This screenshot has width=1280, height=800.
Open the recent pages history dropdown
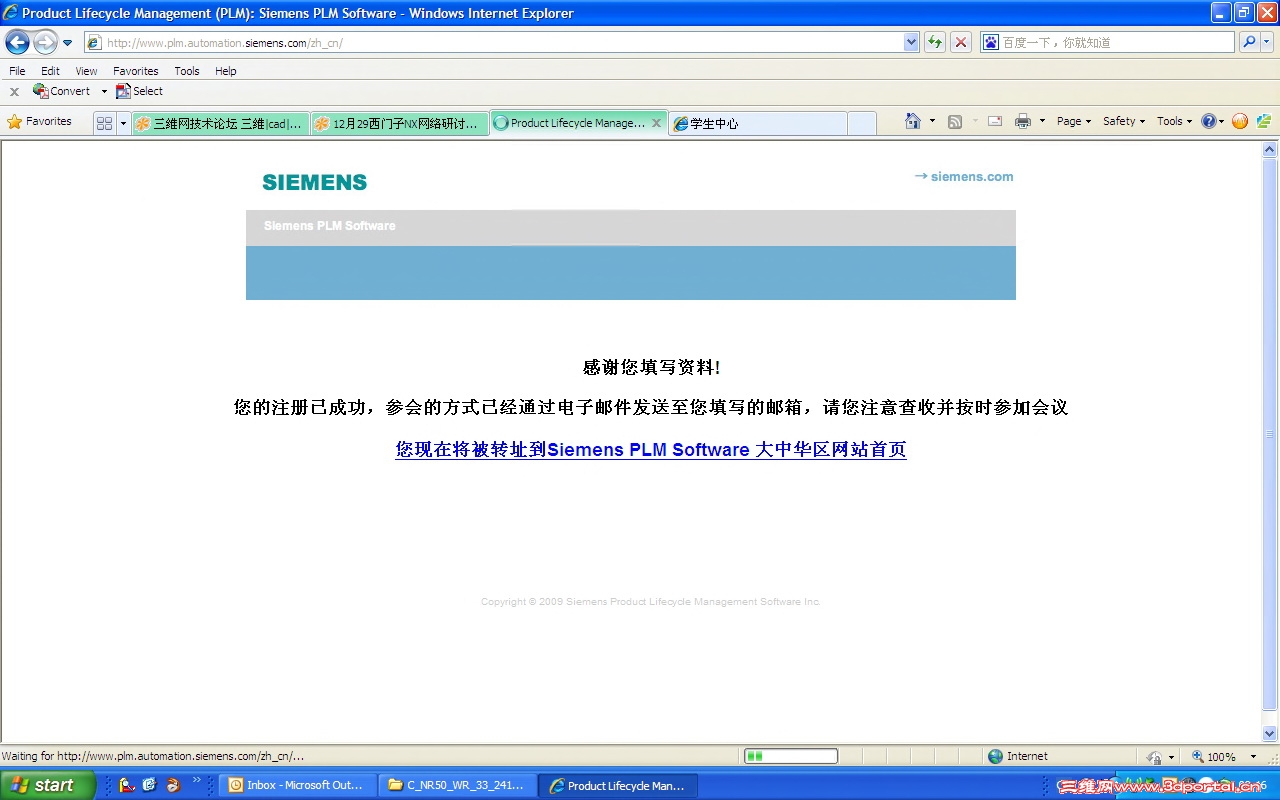click(67, 43)
